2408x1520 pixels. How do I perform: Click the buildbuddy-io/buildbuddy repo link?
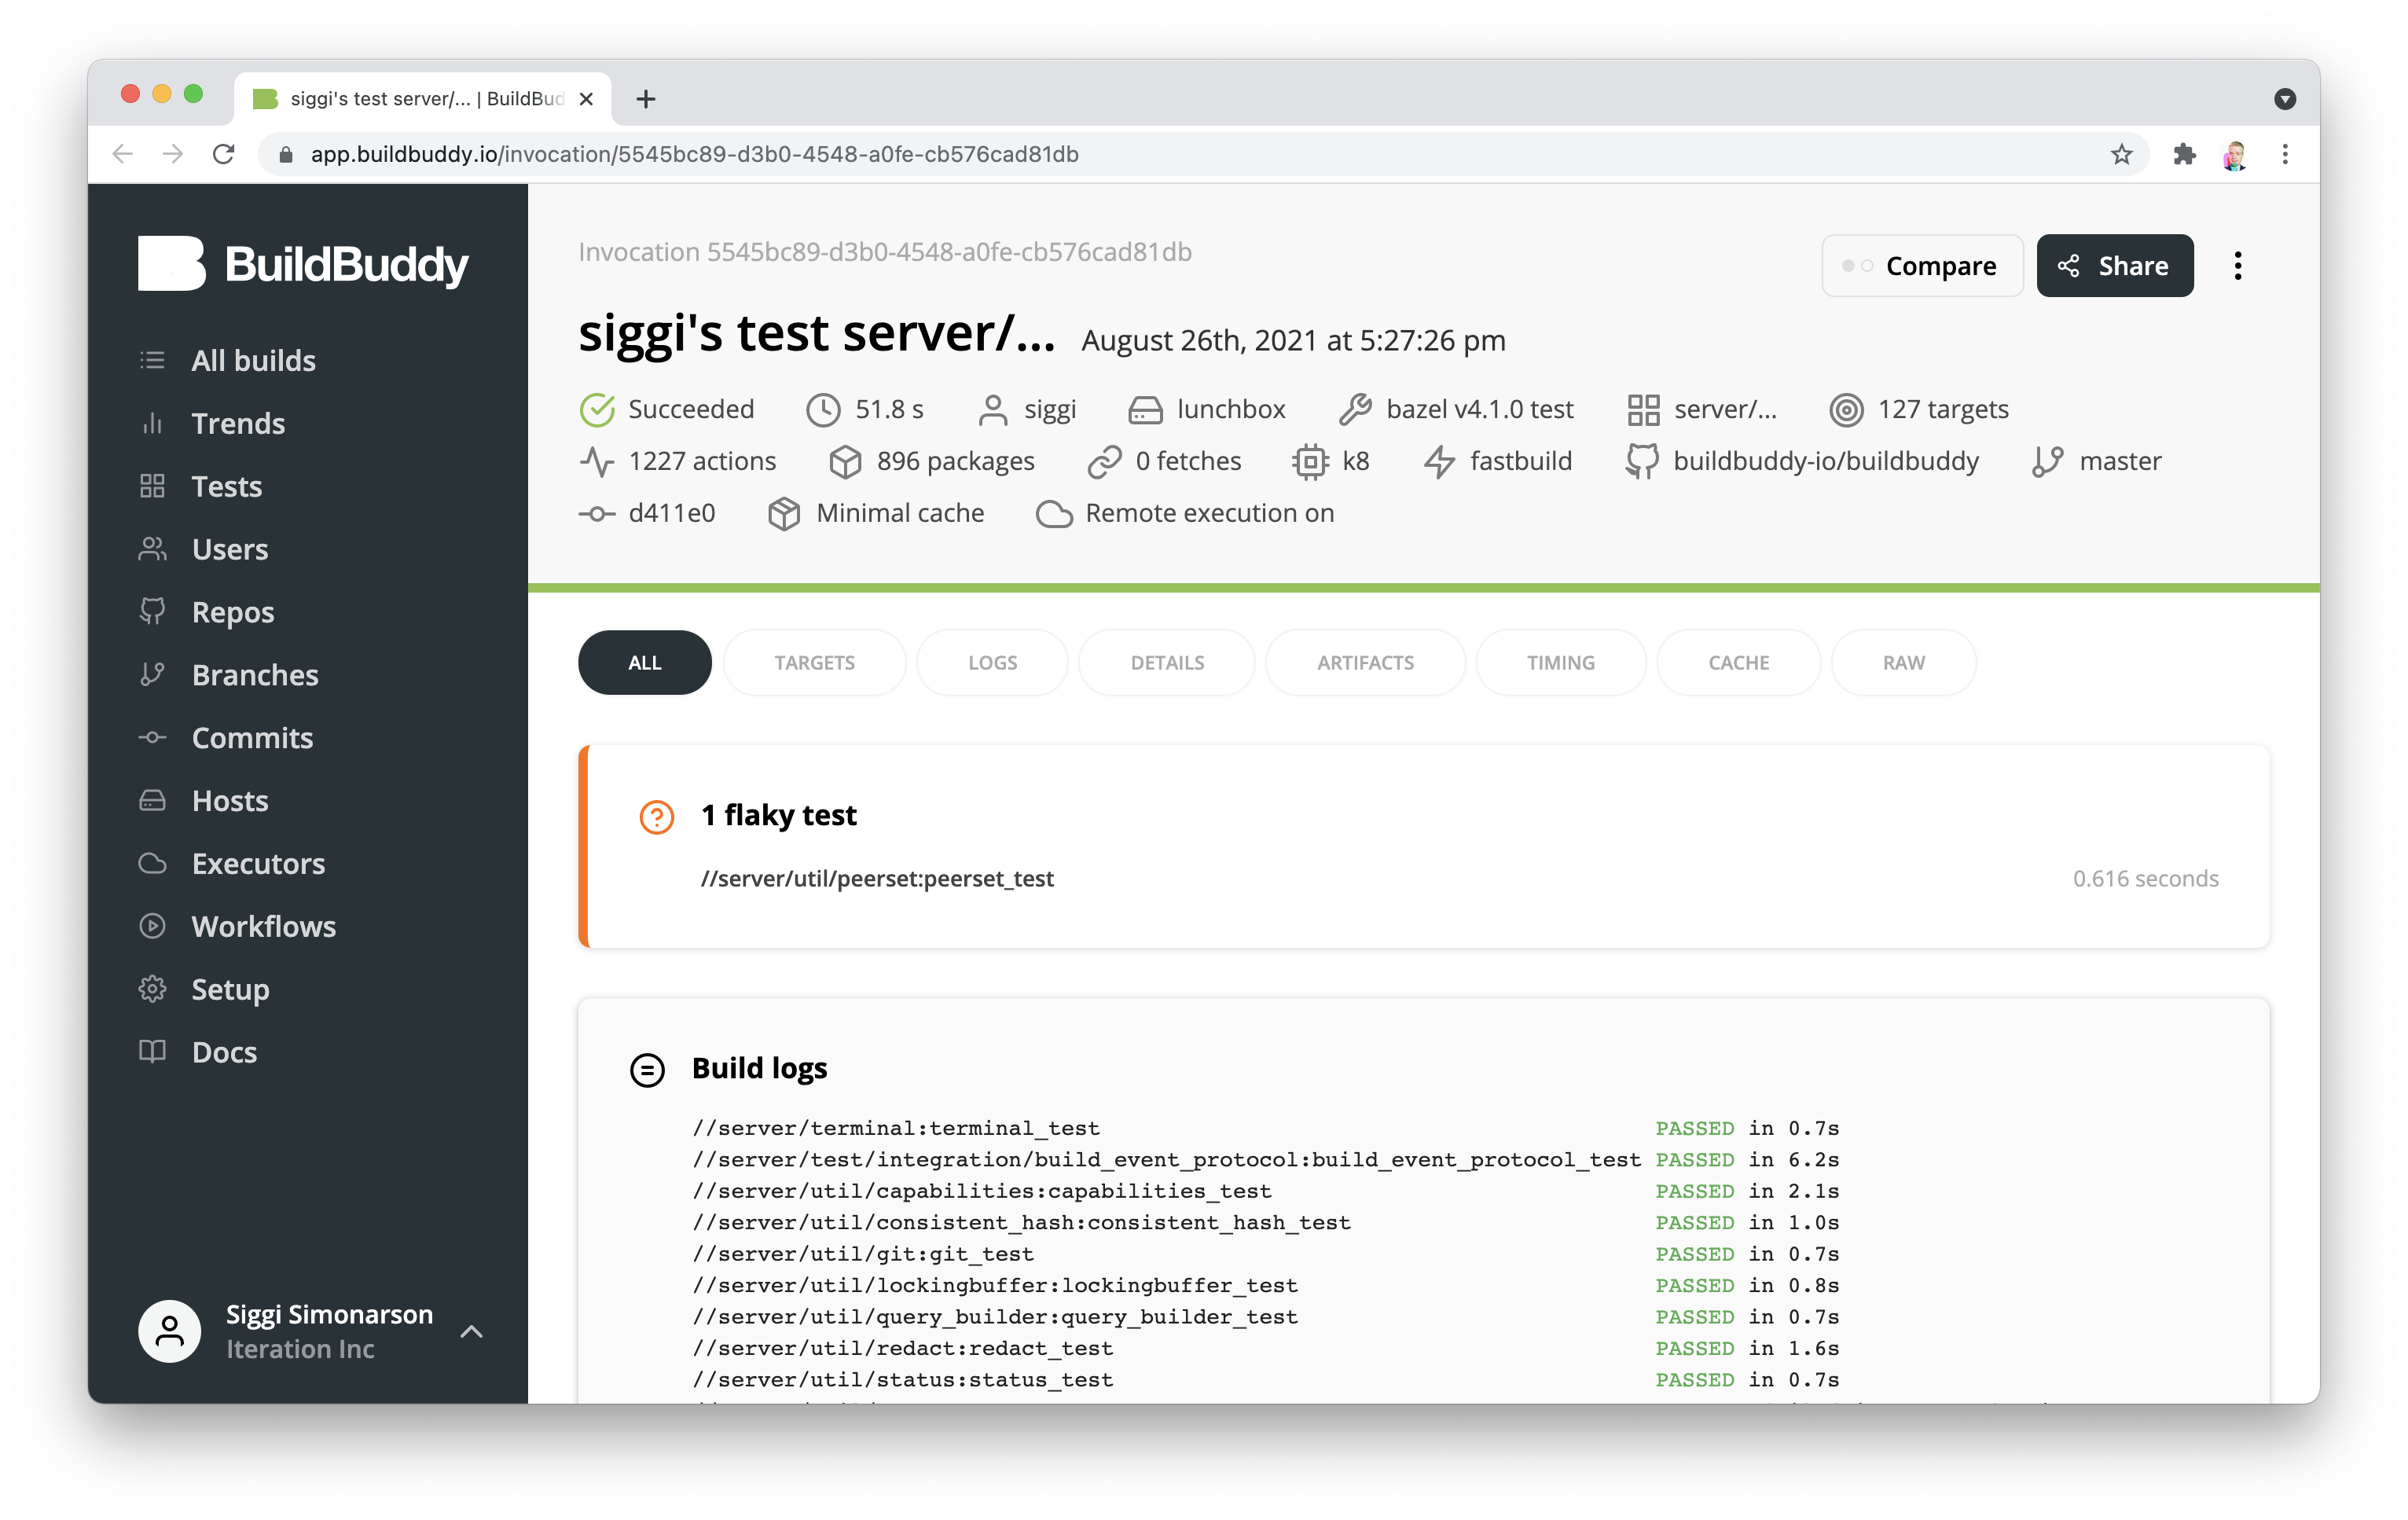coord(1826,461)
